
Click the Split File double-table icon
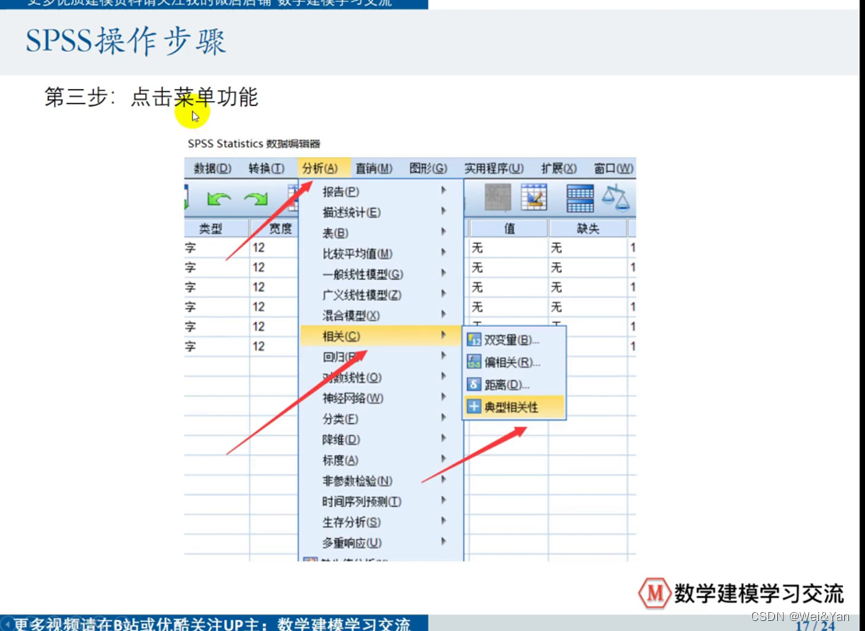click(x=580, y=199)
